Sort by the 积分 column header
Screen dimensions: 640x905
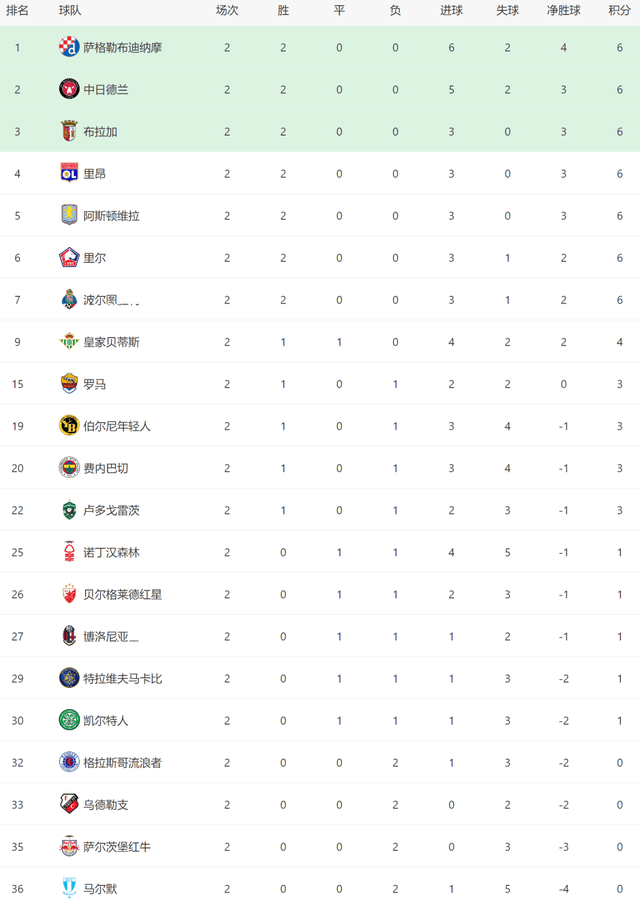(x=619, y=10)
